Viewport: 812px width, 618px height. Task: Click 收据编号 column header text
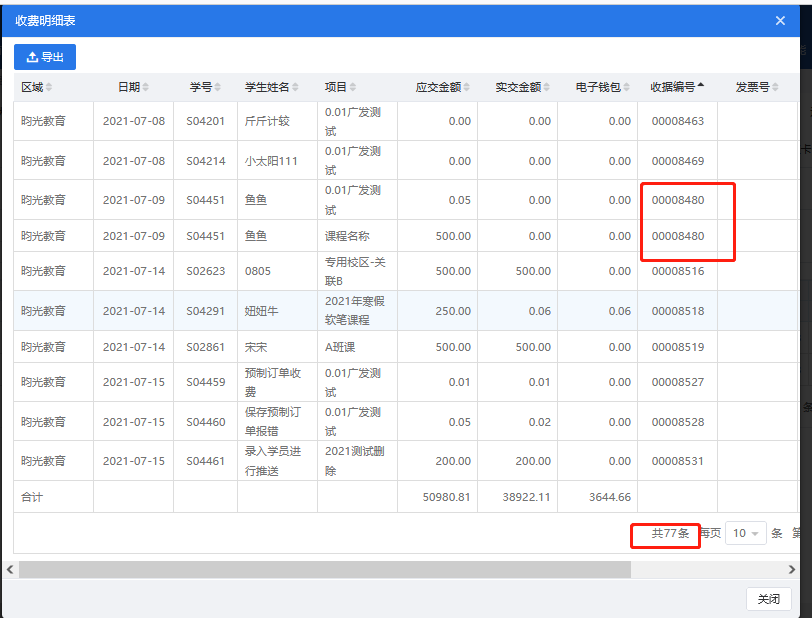672,87
